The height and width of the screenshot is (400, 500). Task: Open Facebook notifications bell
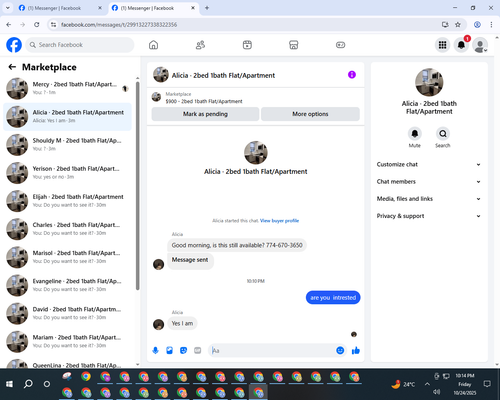tap(461, 45)
